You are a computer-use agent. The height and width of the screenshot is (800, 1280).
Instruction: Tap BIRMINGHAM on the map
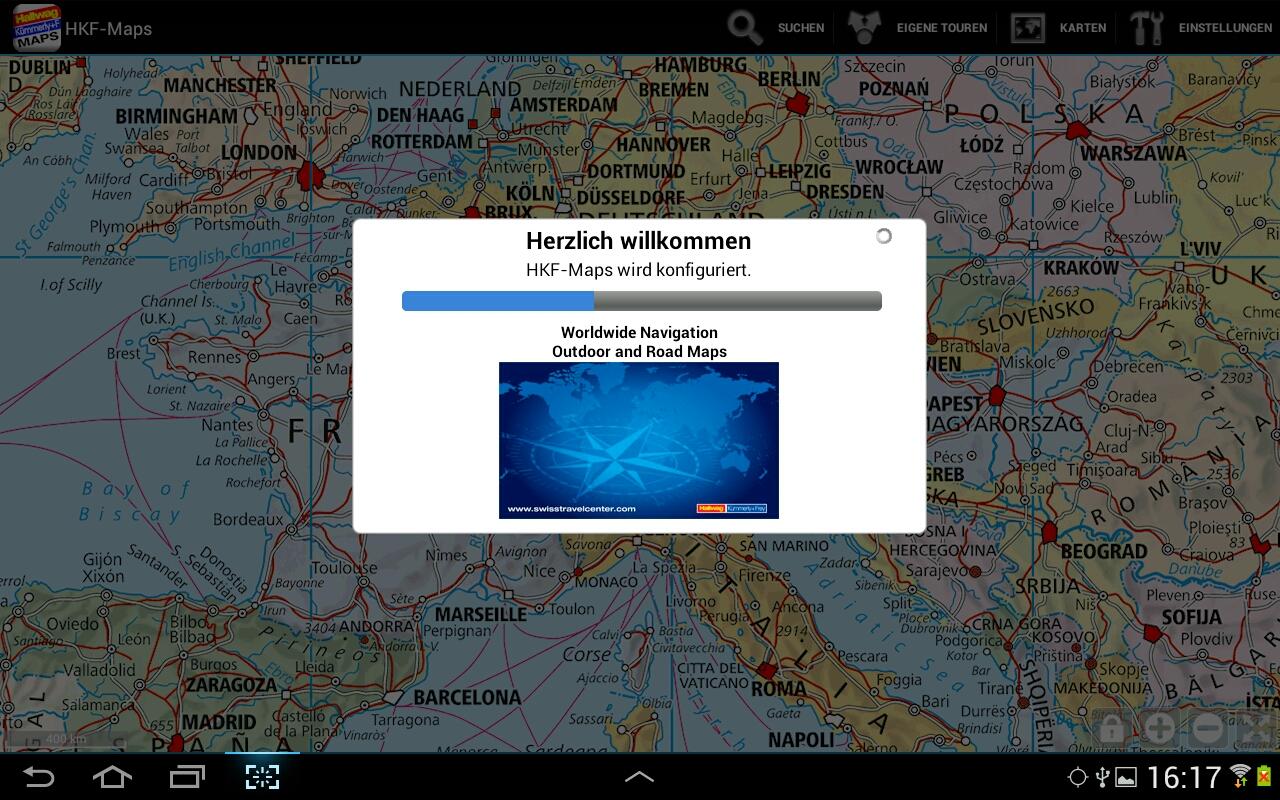pos(176,116)
